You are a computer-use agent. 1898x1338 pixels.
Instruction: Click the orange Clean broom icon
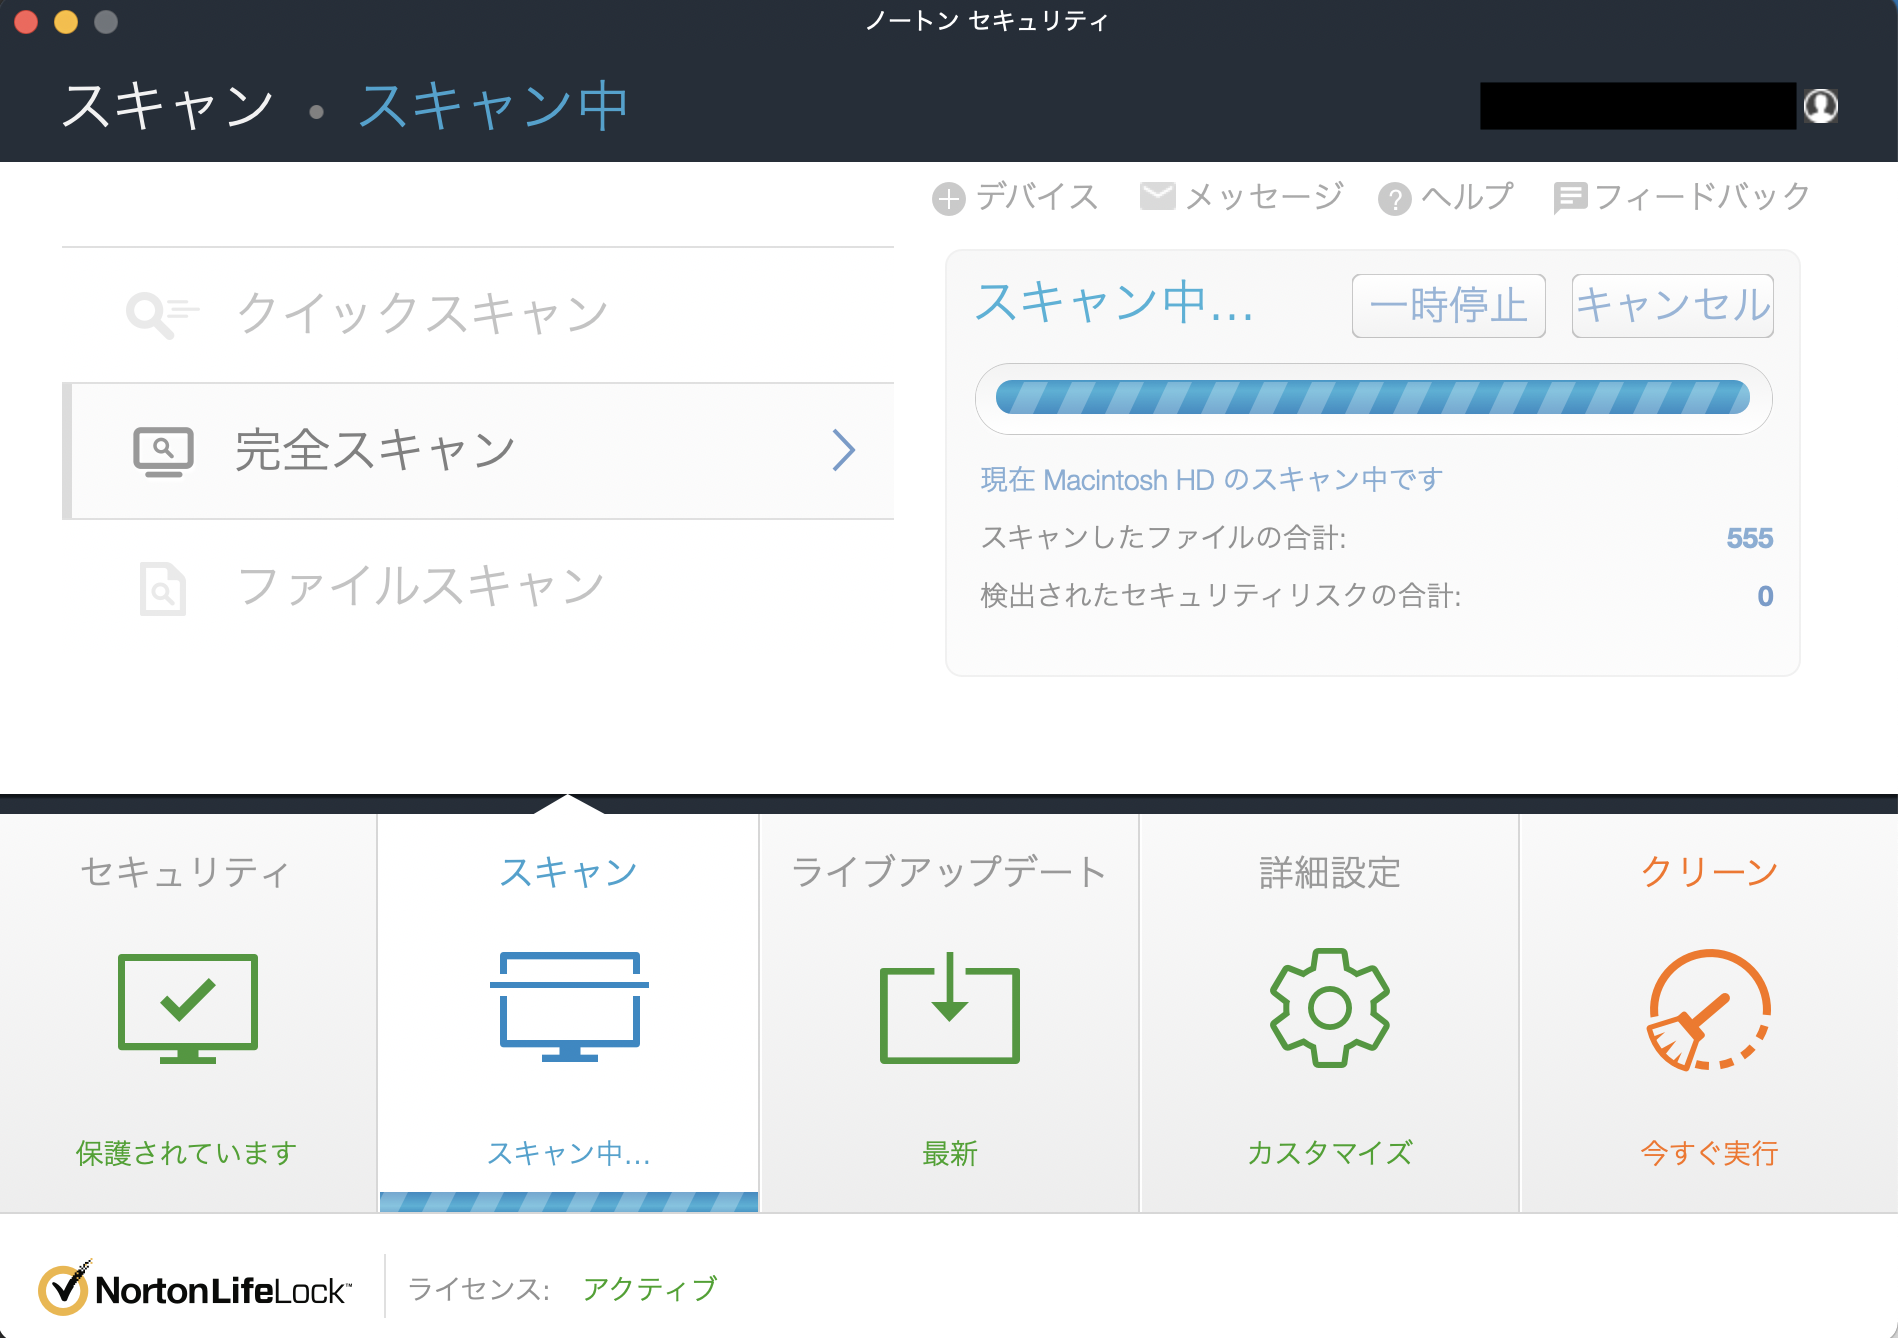coord(1708,1010)
